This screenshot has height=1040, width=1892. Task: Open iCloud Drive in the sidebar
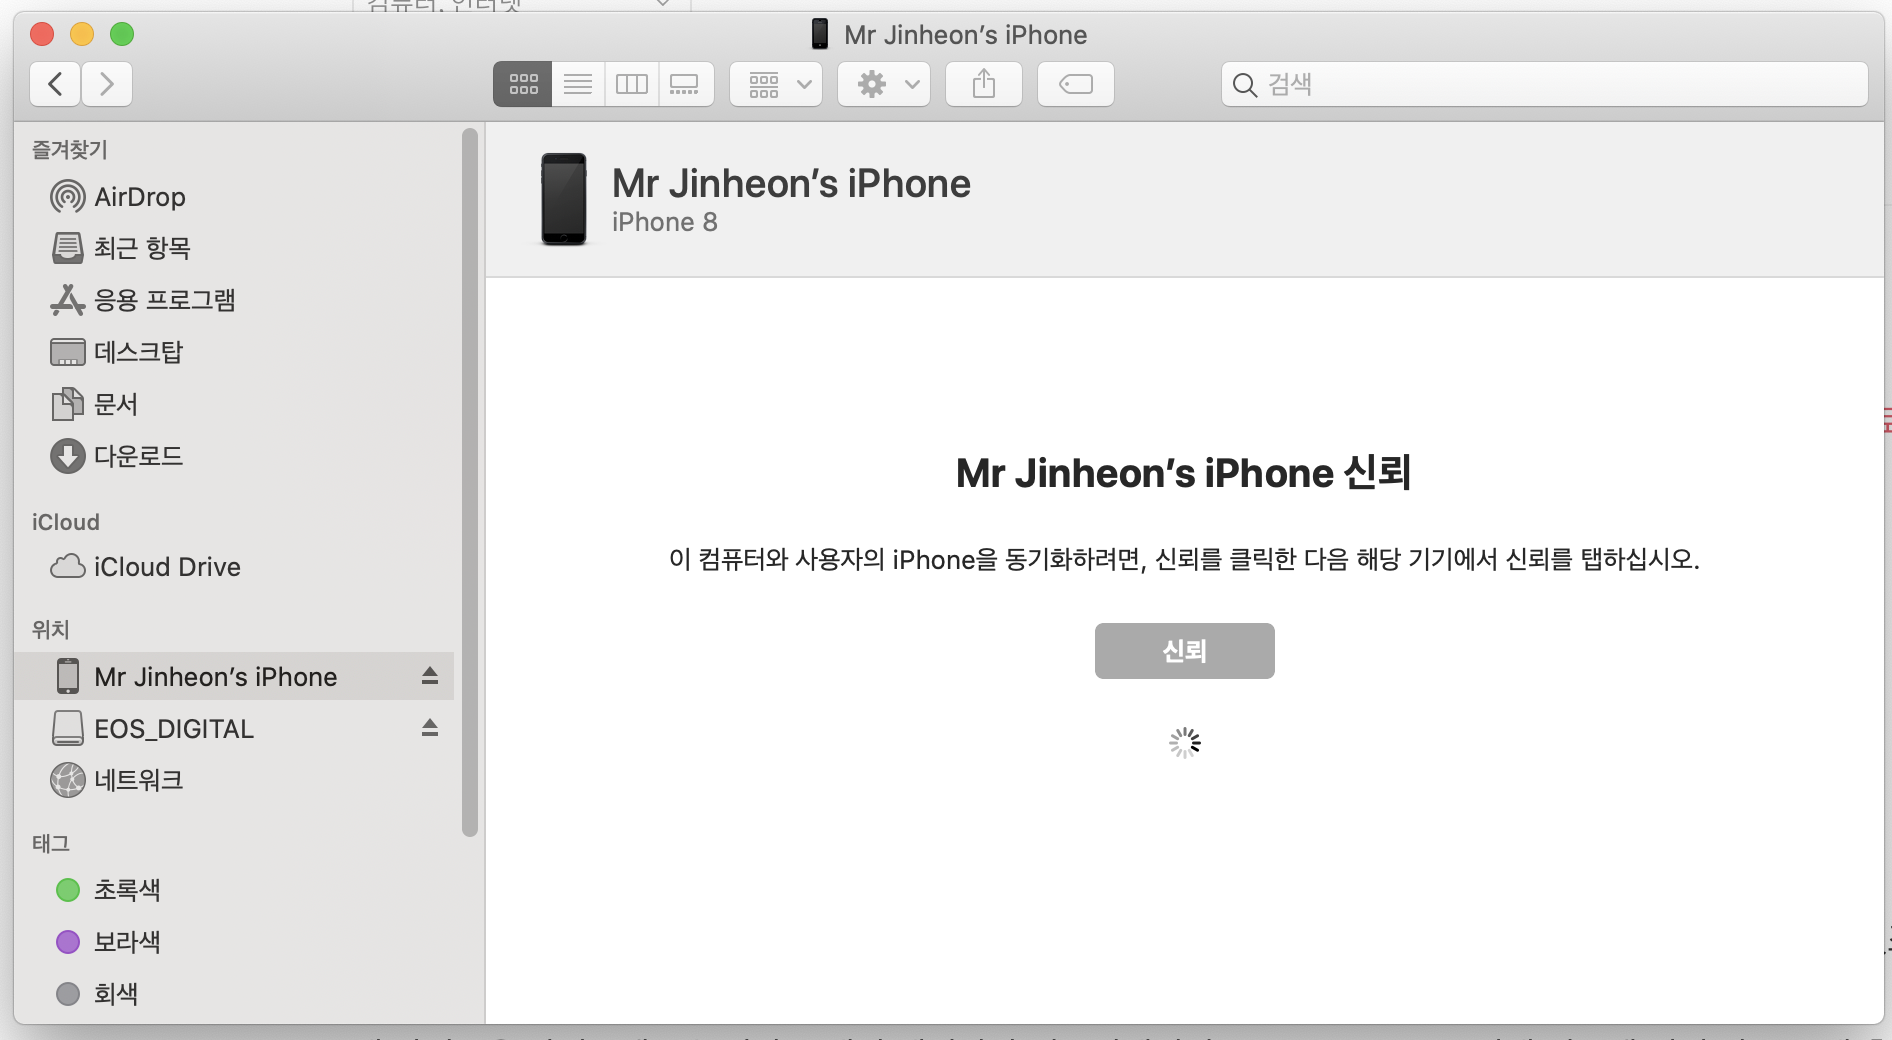click(x=235, y=567)
